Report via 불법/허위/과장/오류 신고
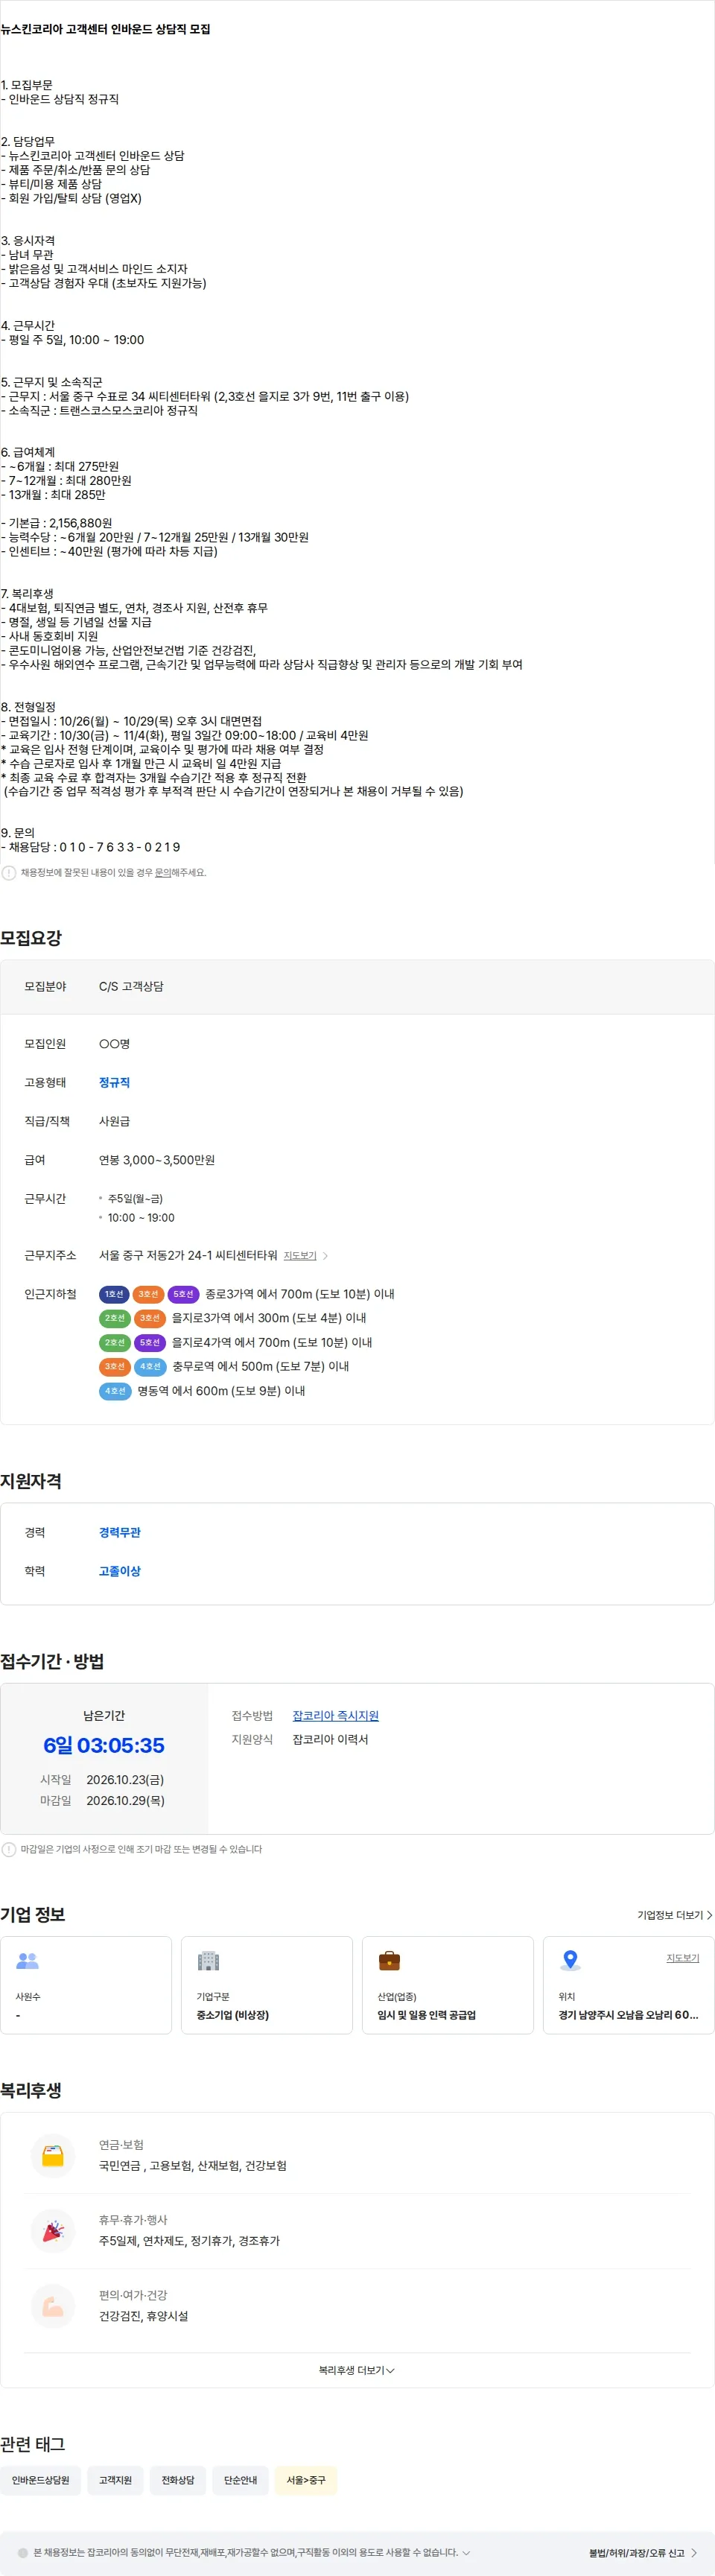 click(643, 2553)
